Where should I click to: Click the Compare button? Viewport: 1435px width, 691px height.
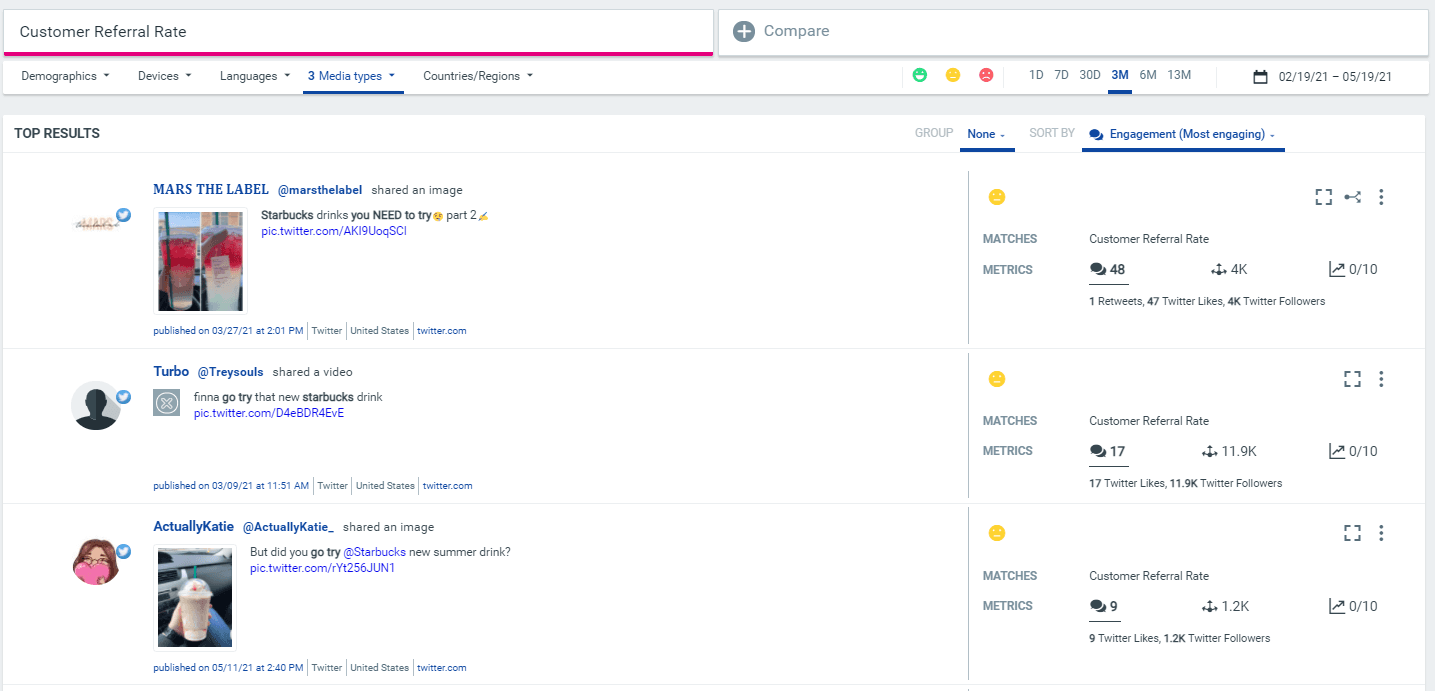[780, 30]
